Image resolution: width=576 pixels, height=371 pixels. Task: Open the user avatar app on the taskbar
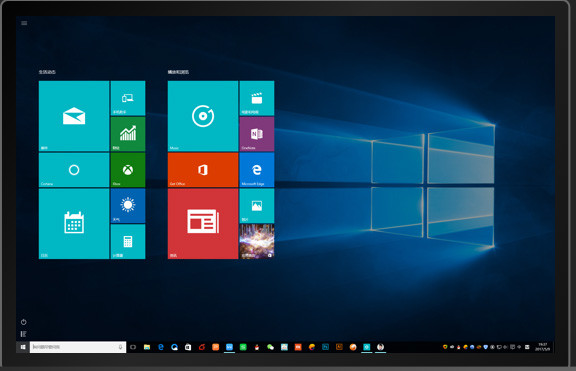point(381,347)
